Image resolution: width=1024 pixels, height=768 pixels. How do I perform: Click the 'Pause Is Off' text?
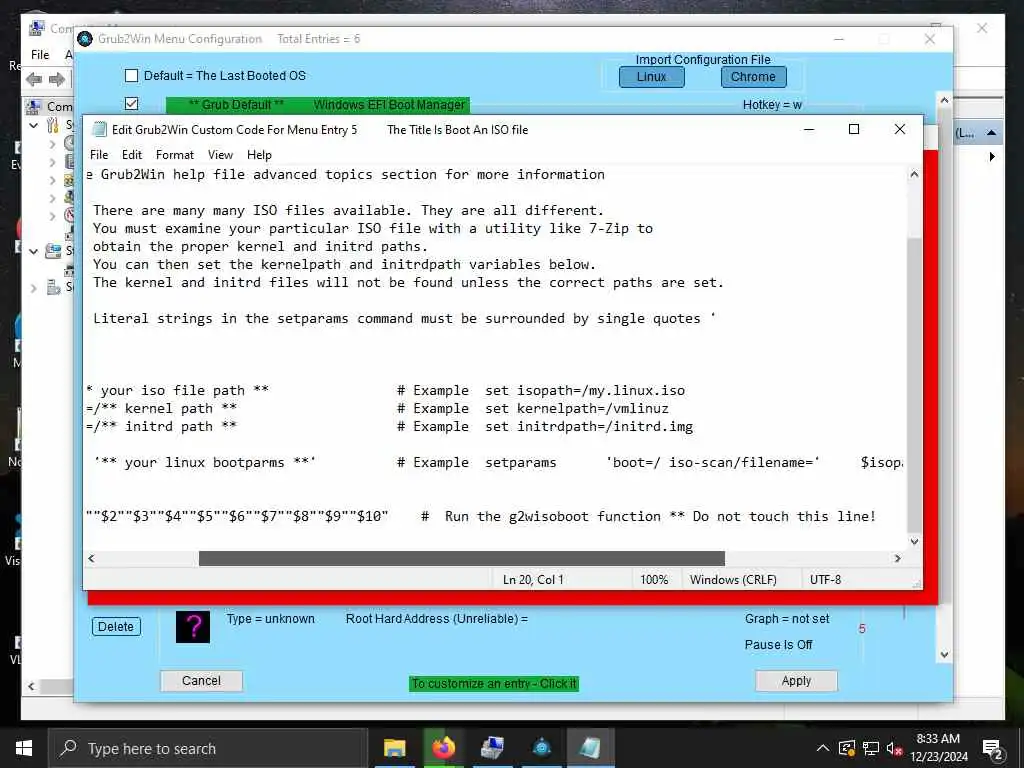[x=778, y=645]
